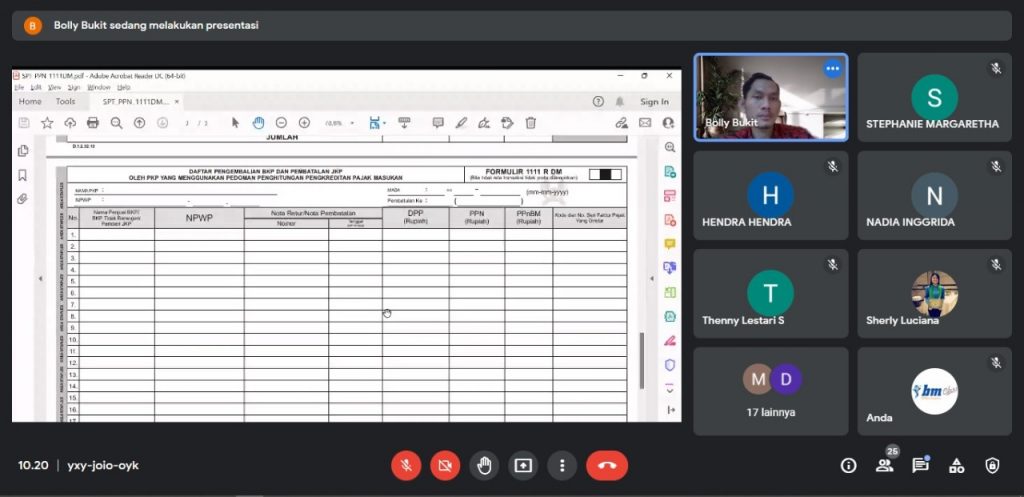Raise hand in the meeting
Image resolution: width=1024 pixels, height=497 pixels.
484,466
